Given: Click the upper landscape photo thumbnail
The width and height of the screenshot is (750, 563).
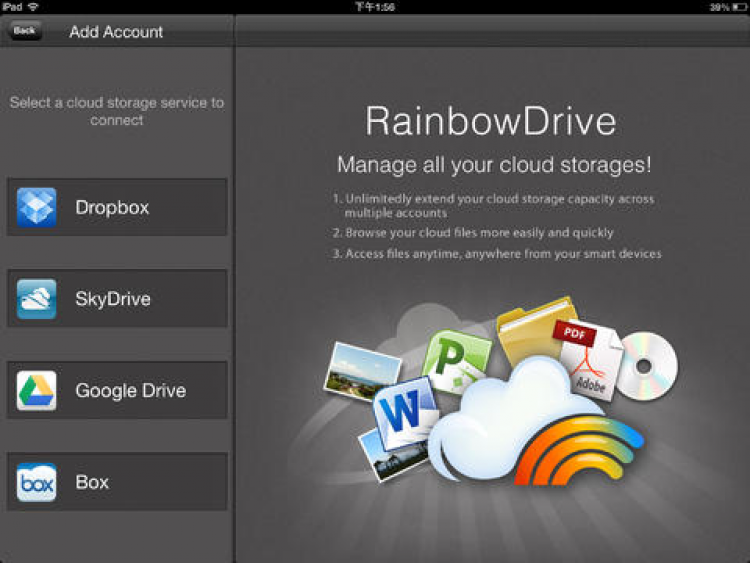Looking at the screenshot, I should 362,370.
